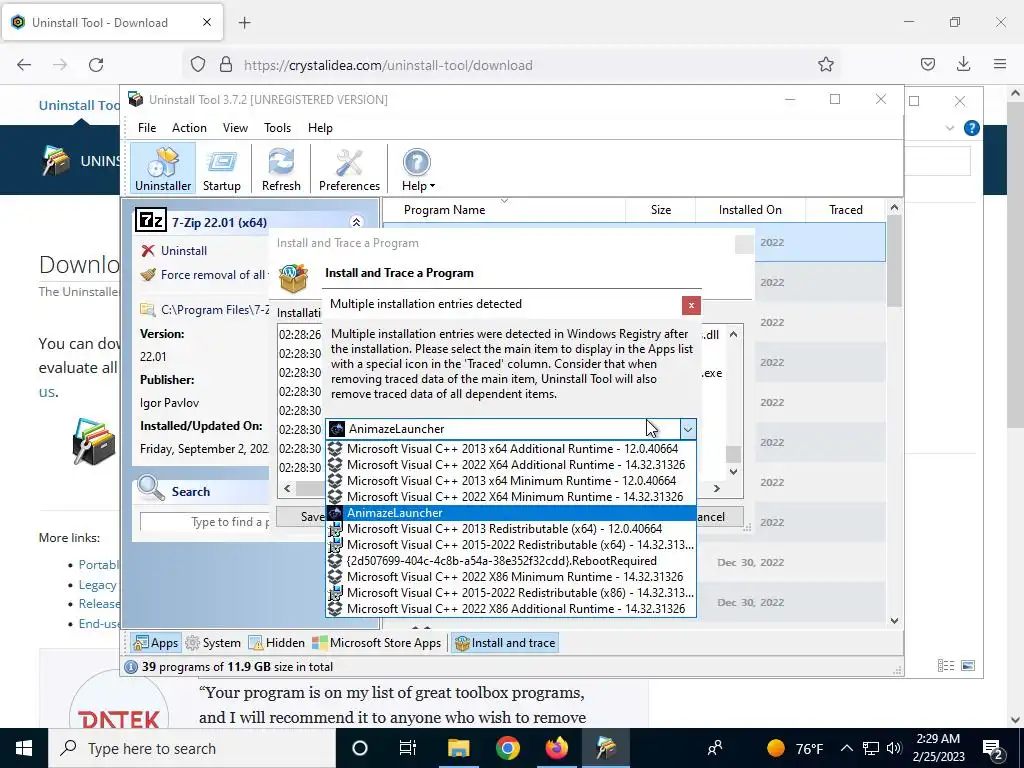Viewport: 1024px width, 768px height.
Task: Switch to Install and trace tab
Action: [x=505, y=643]
